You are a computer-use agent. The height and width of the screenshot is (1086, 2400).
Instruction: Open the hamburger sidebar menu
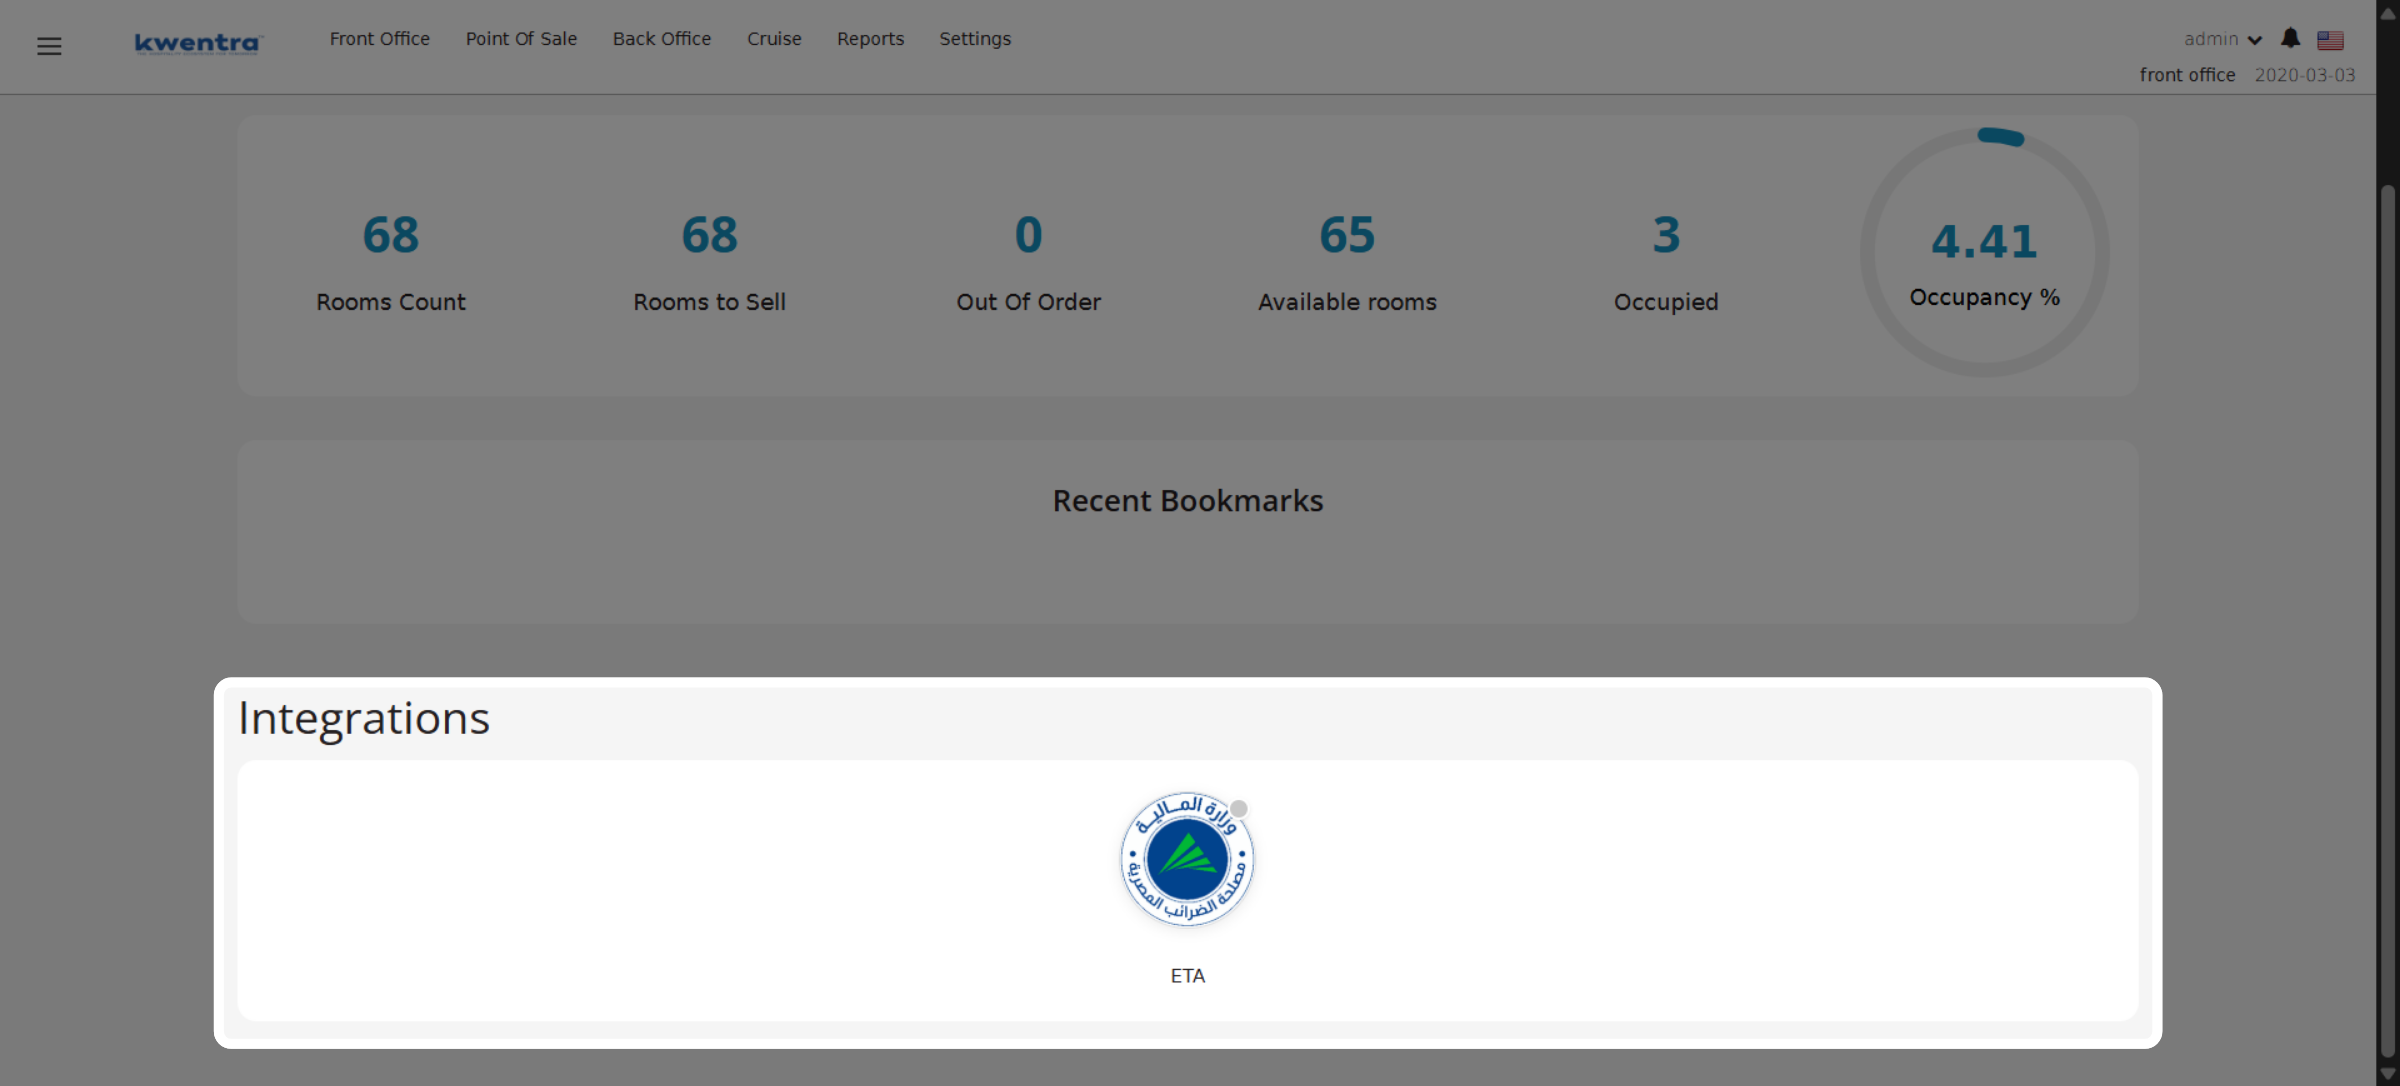tap(49, 46)
